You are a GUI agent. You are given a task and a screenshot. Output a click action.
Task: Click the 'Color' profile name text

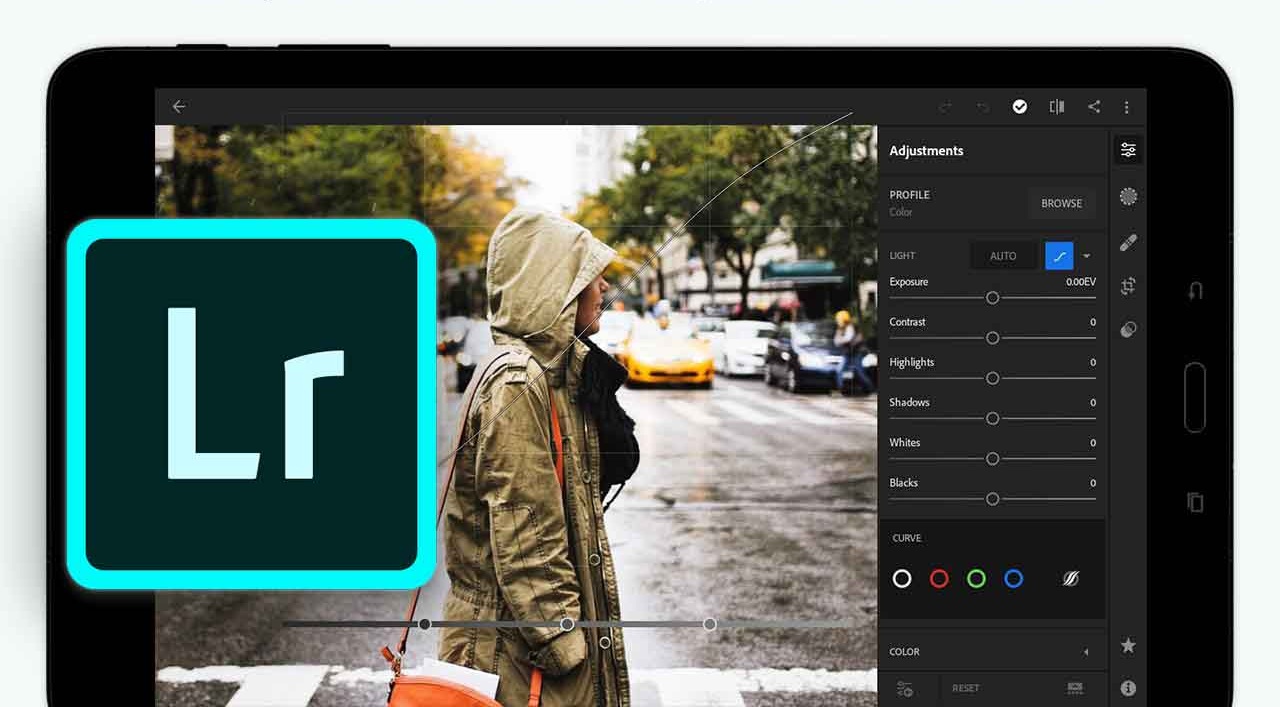(x=901, y=212)
